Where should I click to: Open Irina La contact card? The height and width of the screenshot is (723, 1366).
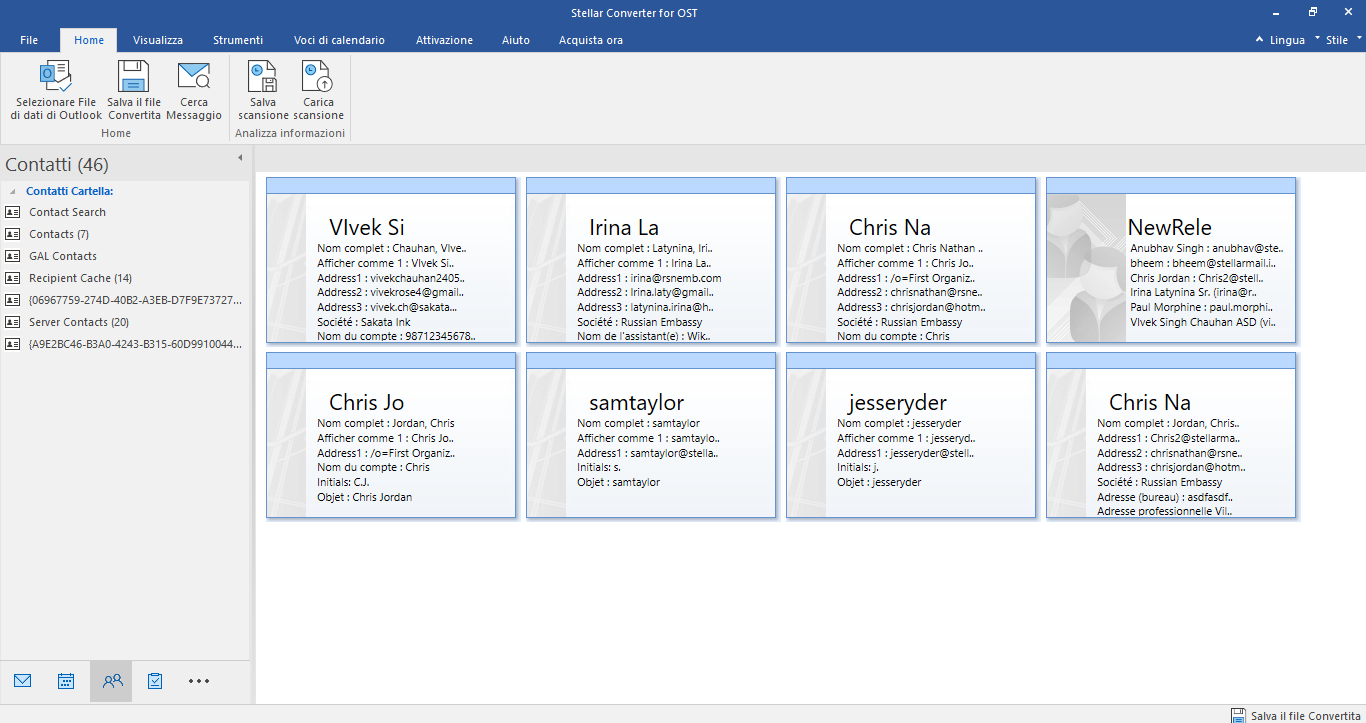[x=651, y=260]
